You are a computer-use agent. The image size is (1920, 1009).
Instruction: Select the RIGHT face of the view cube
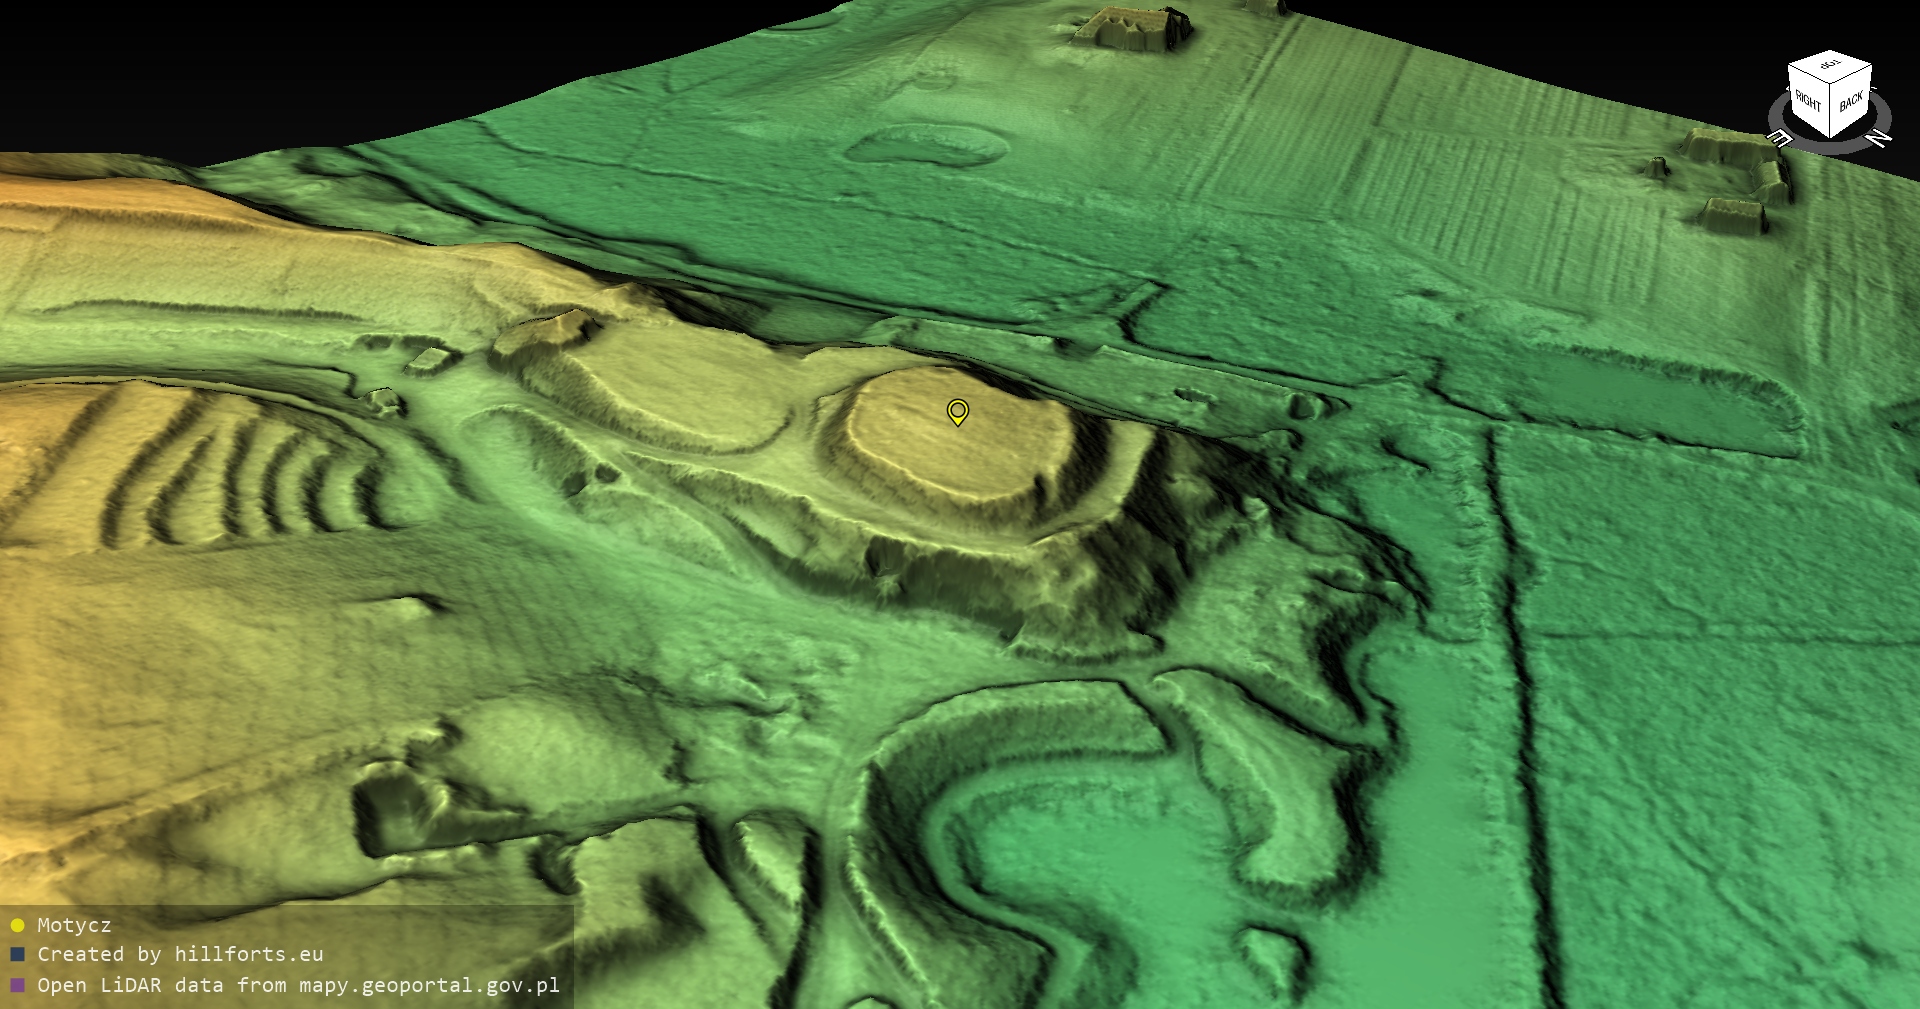[1808, 100]
